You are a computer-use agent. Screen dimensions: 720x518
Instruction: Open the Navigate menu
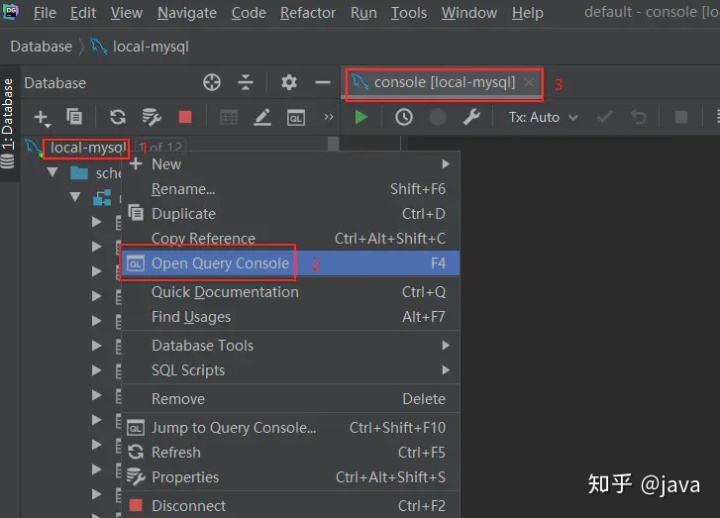187,13
